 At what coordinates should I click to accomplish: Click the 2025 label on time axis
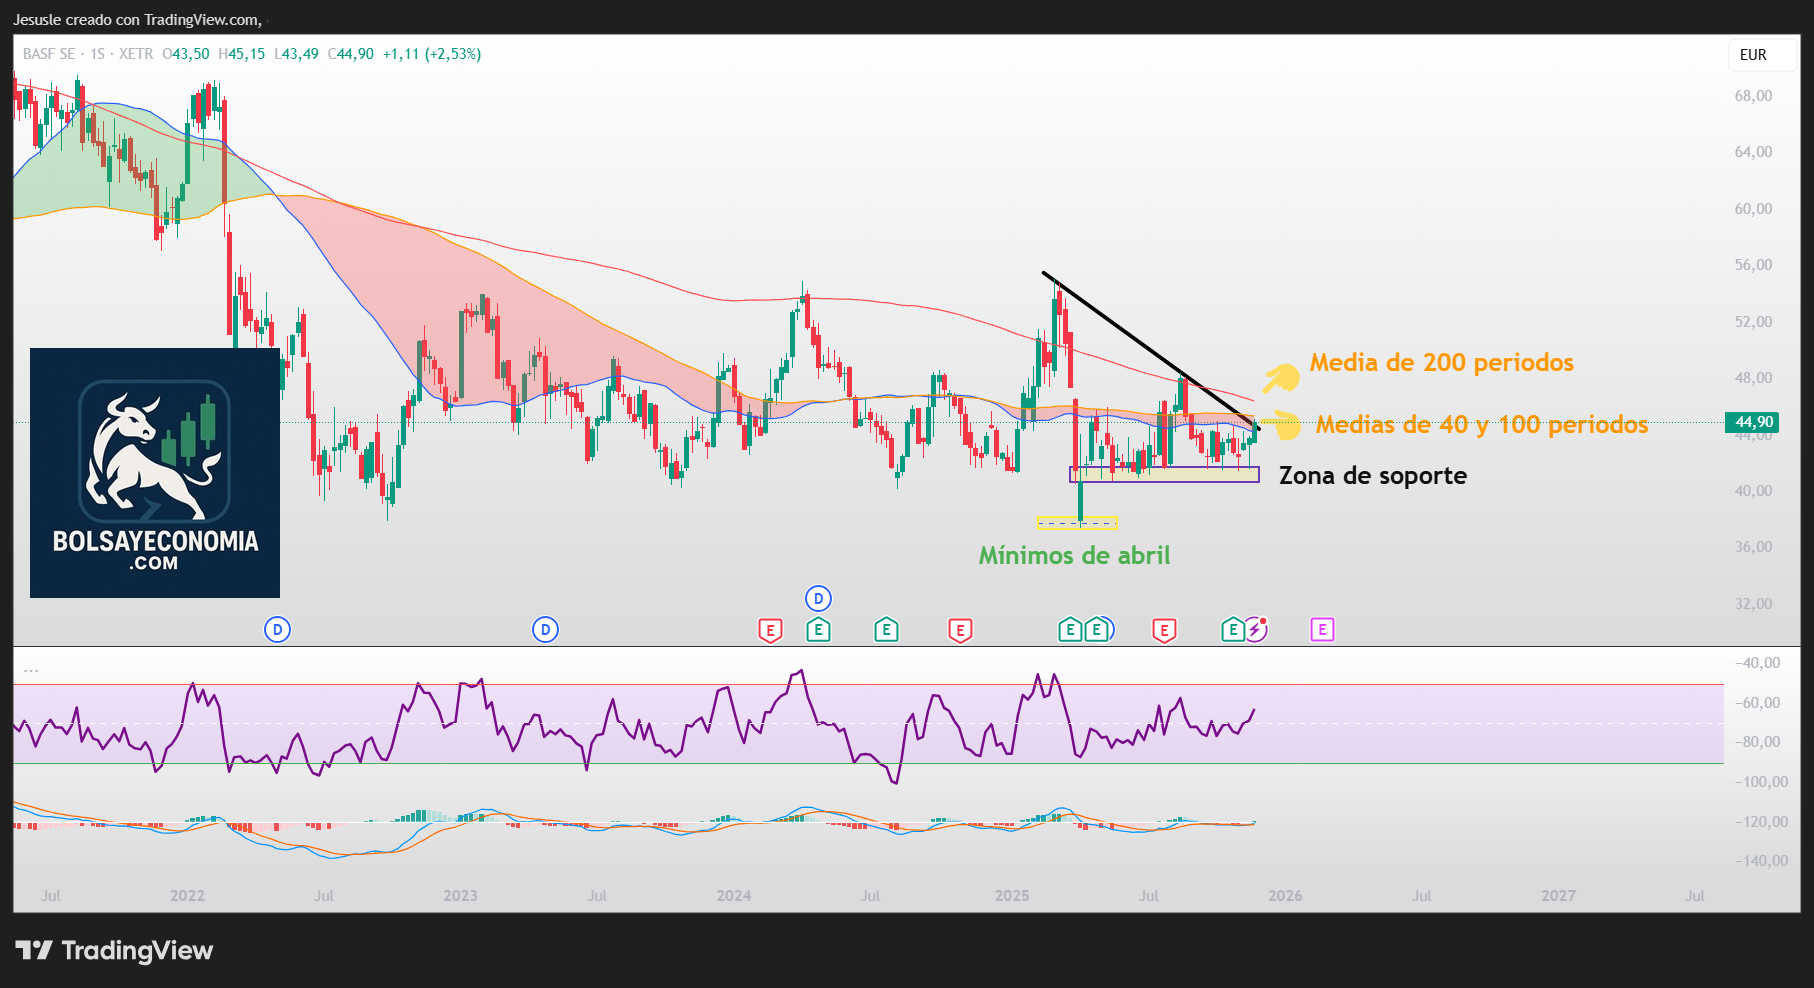tap(1011, 896)
